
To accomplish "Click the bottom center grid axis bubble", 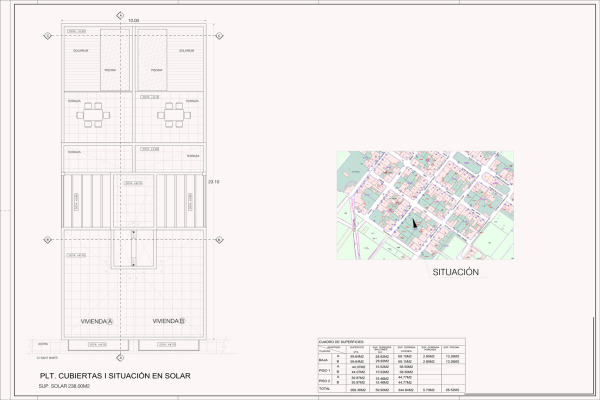I will [x=120, y=356].
